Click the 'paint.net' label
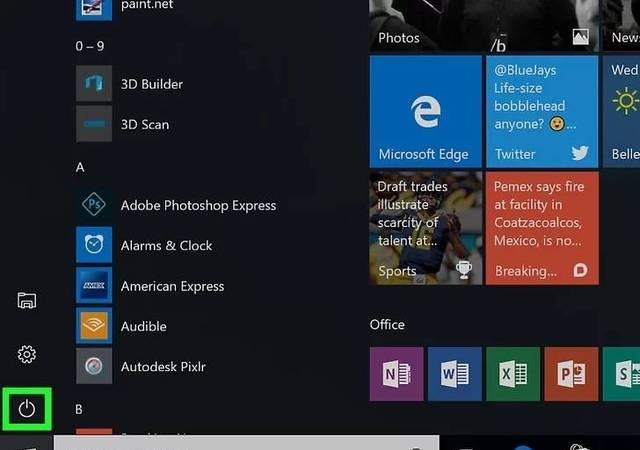Viewport: 640px width, 450px height. (x=147, y=5)
